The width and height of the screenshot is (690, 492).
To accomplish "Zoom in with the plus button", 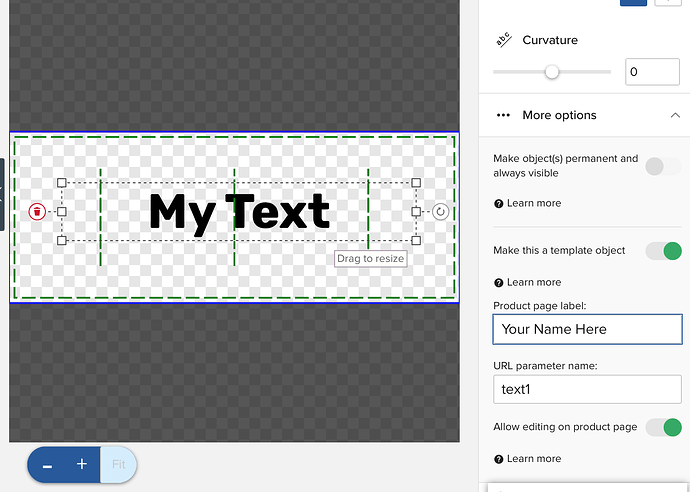I will [x=82, y=464].
